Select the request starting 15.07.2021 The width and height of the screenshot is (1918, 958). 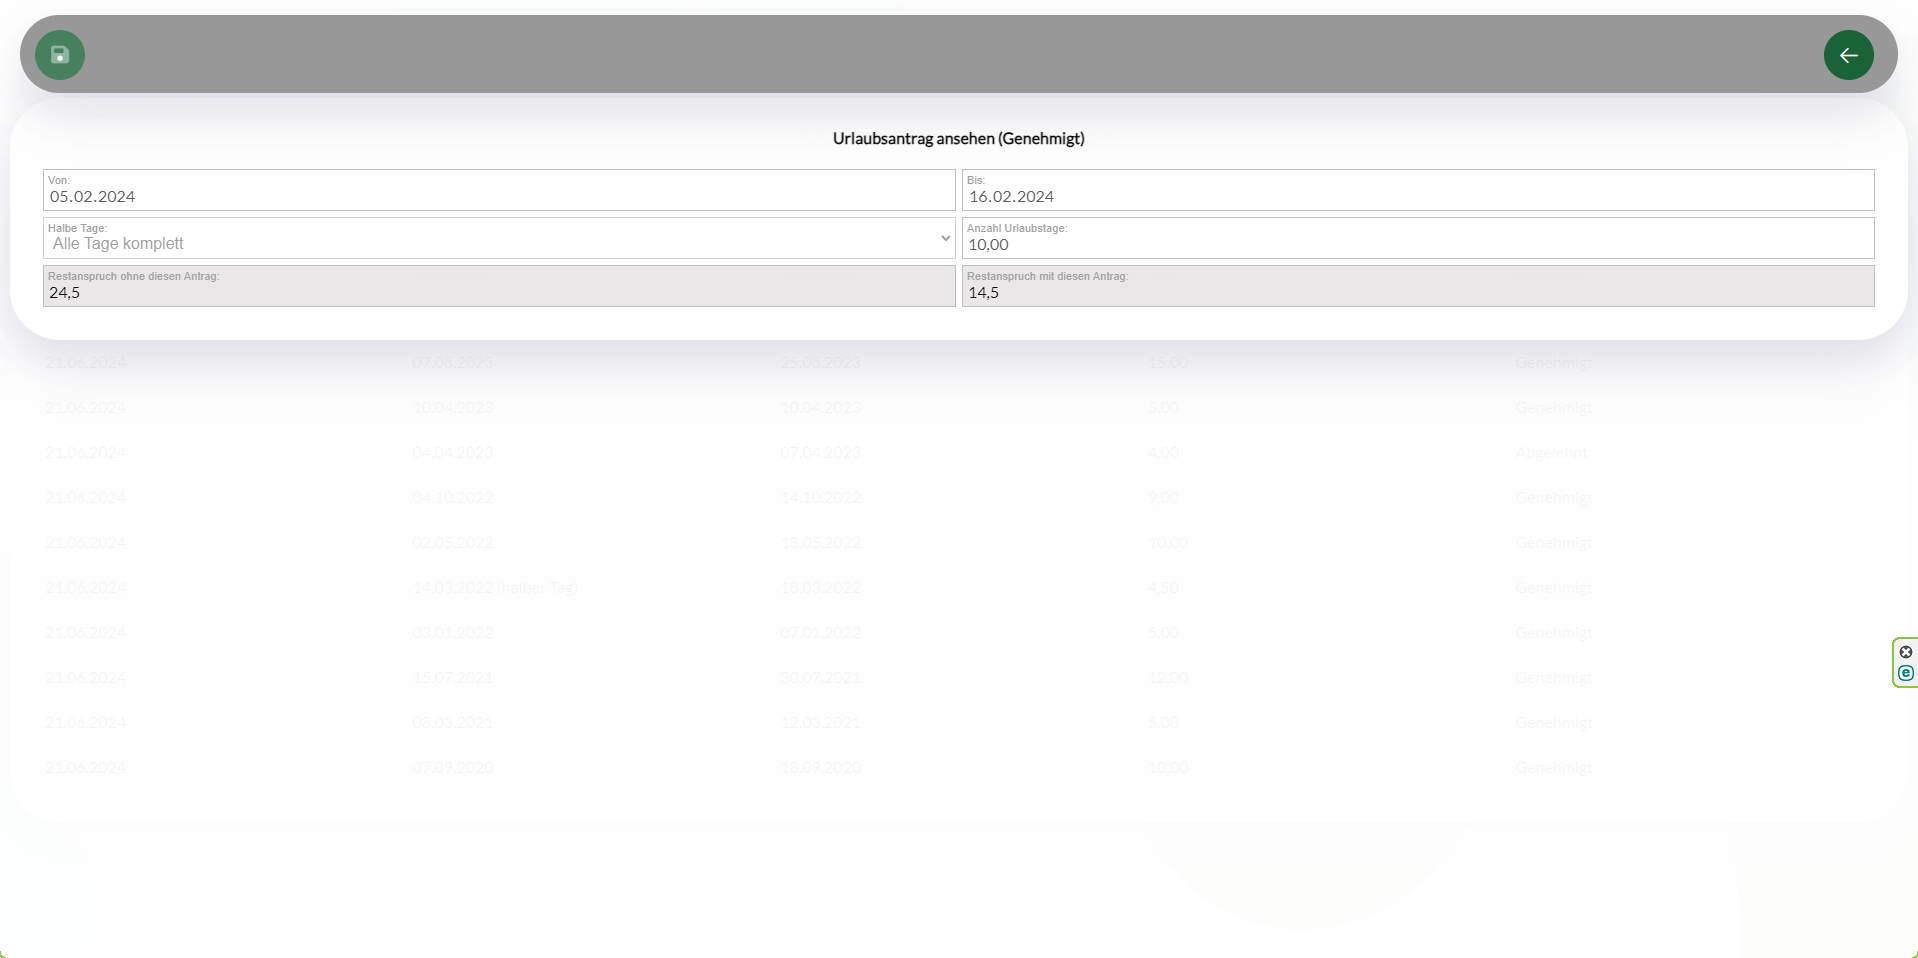(452, 678)
